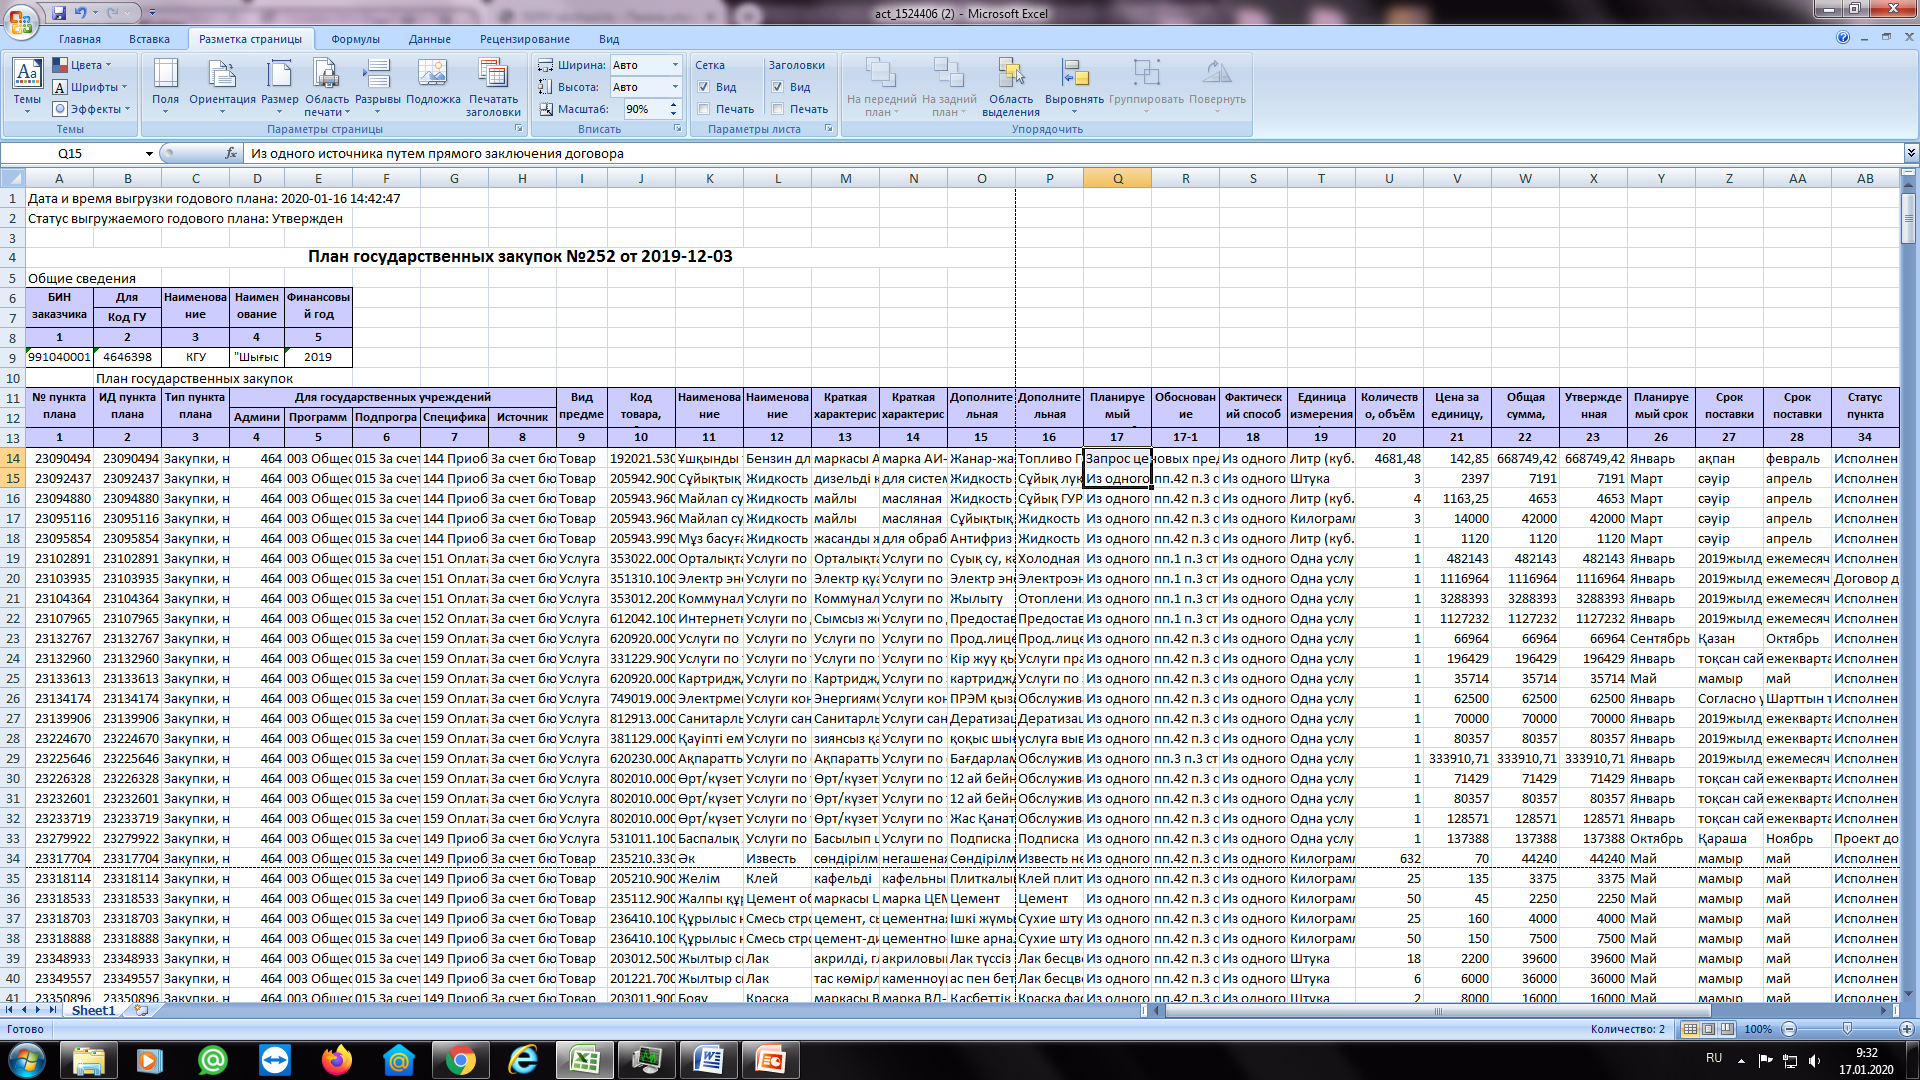Click the Select All corner of the grid
The image size is (1920, 1080).
coord(13,178)
